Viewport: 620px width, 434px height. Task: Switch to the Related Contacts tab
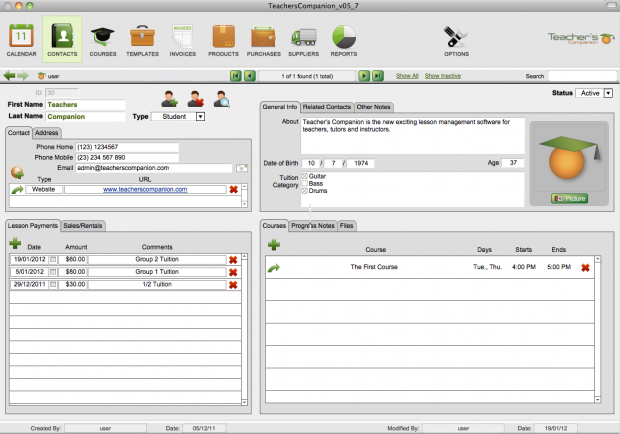point(327,107)
